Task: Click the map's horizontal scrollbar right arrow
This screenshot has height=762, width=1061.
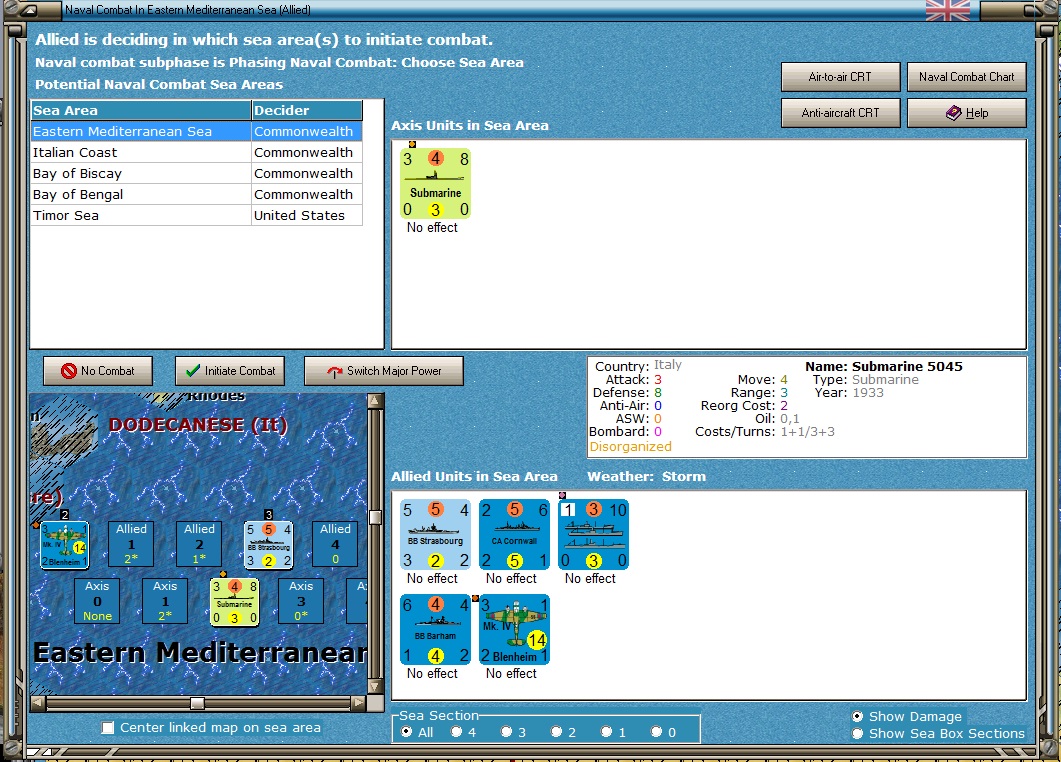Action: point(359,703)
